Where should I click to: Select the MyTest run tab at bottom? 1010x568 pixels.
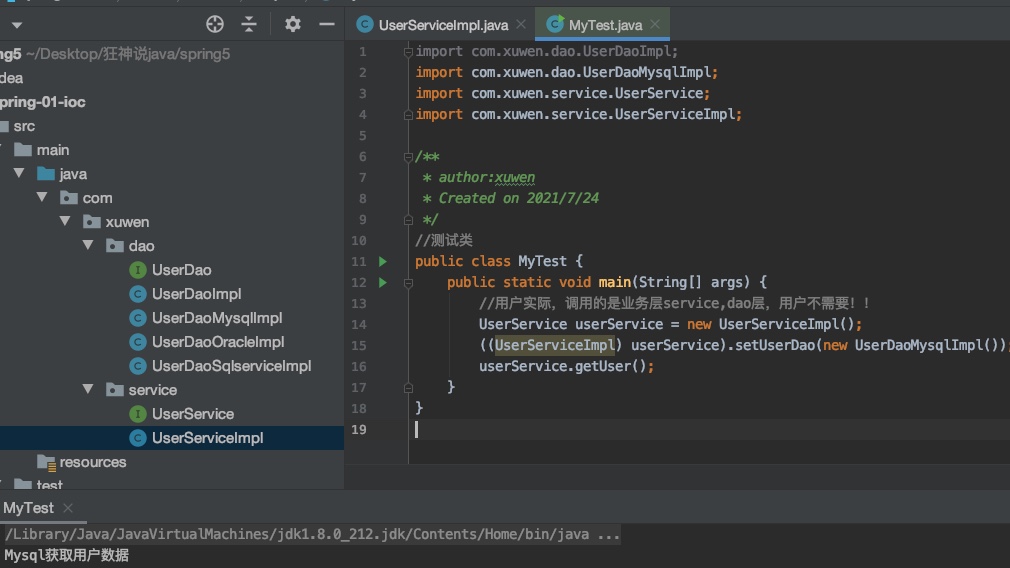pyautogui.click(x=29, y=508)
